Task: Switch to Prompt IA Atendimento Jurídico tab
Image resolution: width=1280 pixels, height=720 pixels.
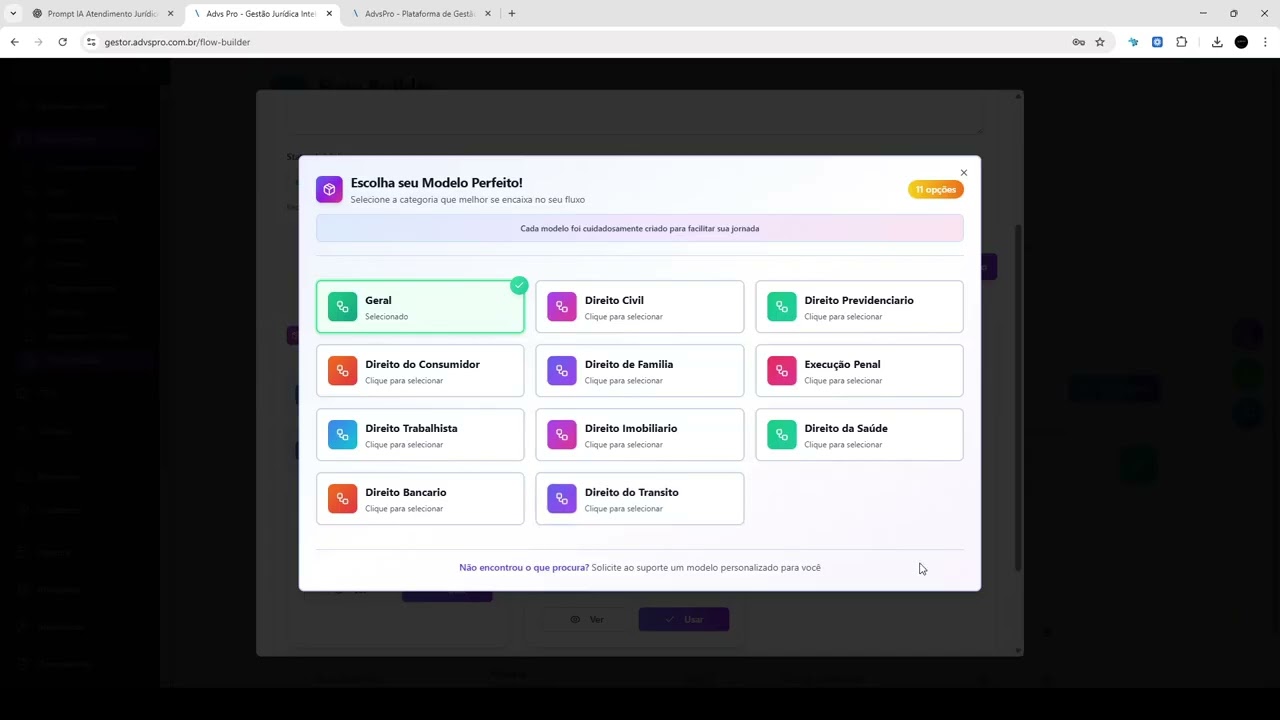Action: coord(103,14)
